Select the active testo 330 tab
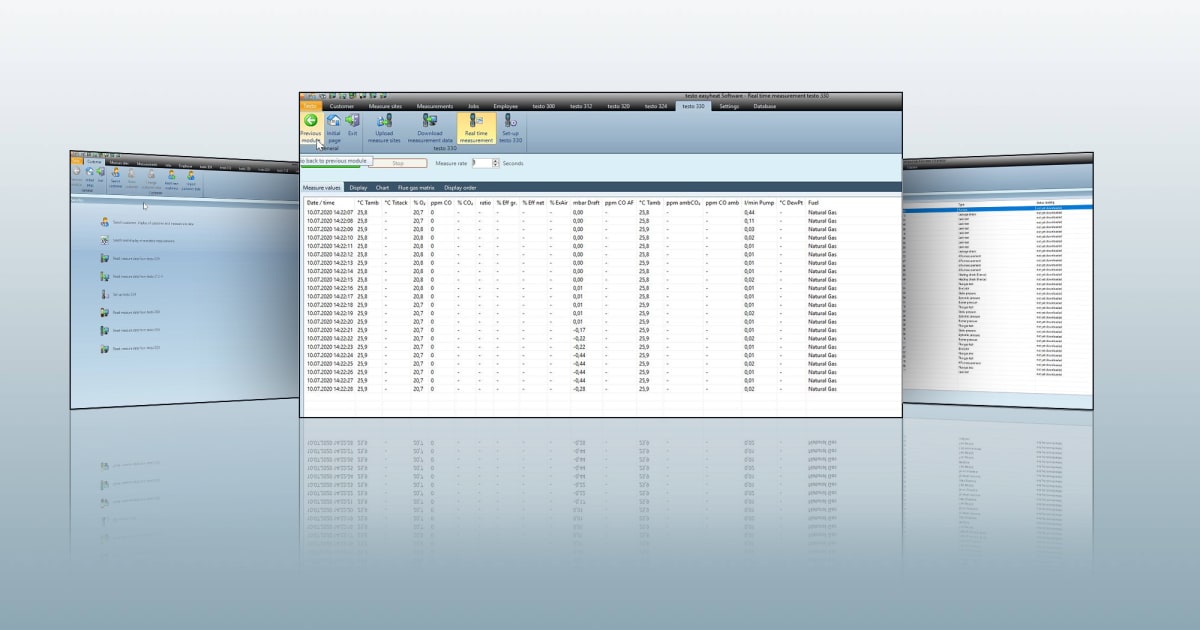Screen dimensions: 1200x630 [x=692, y=106]
